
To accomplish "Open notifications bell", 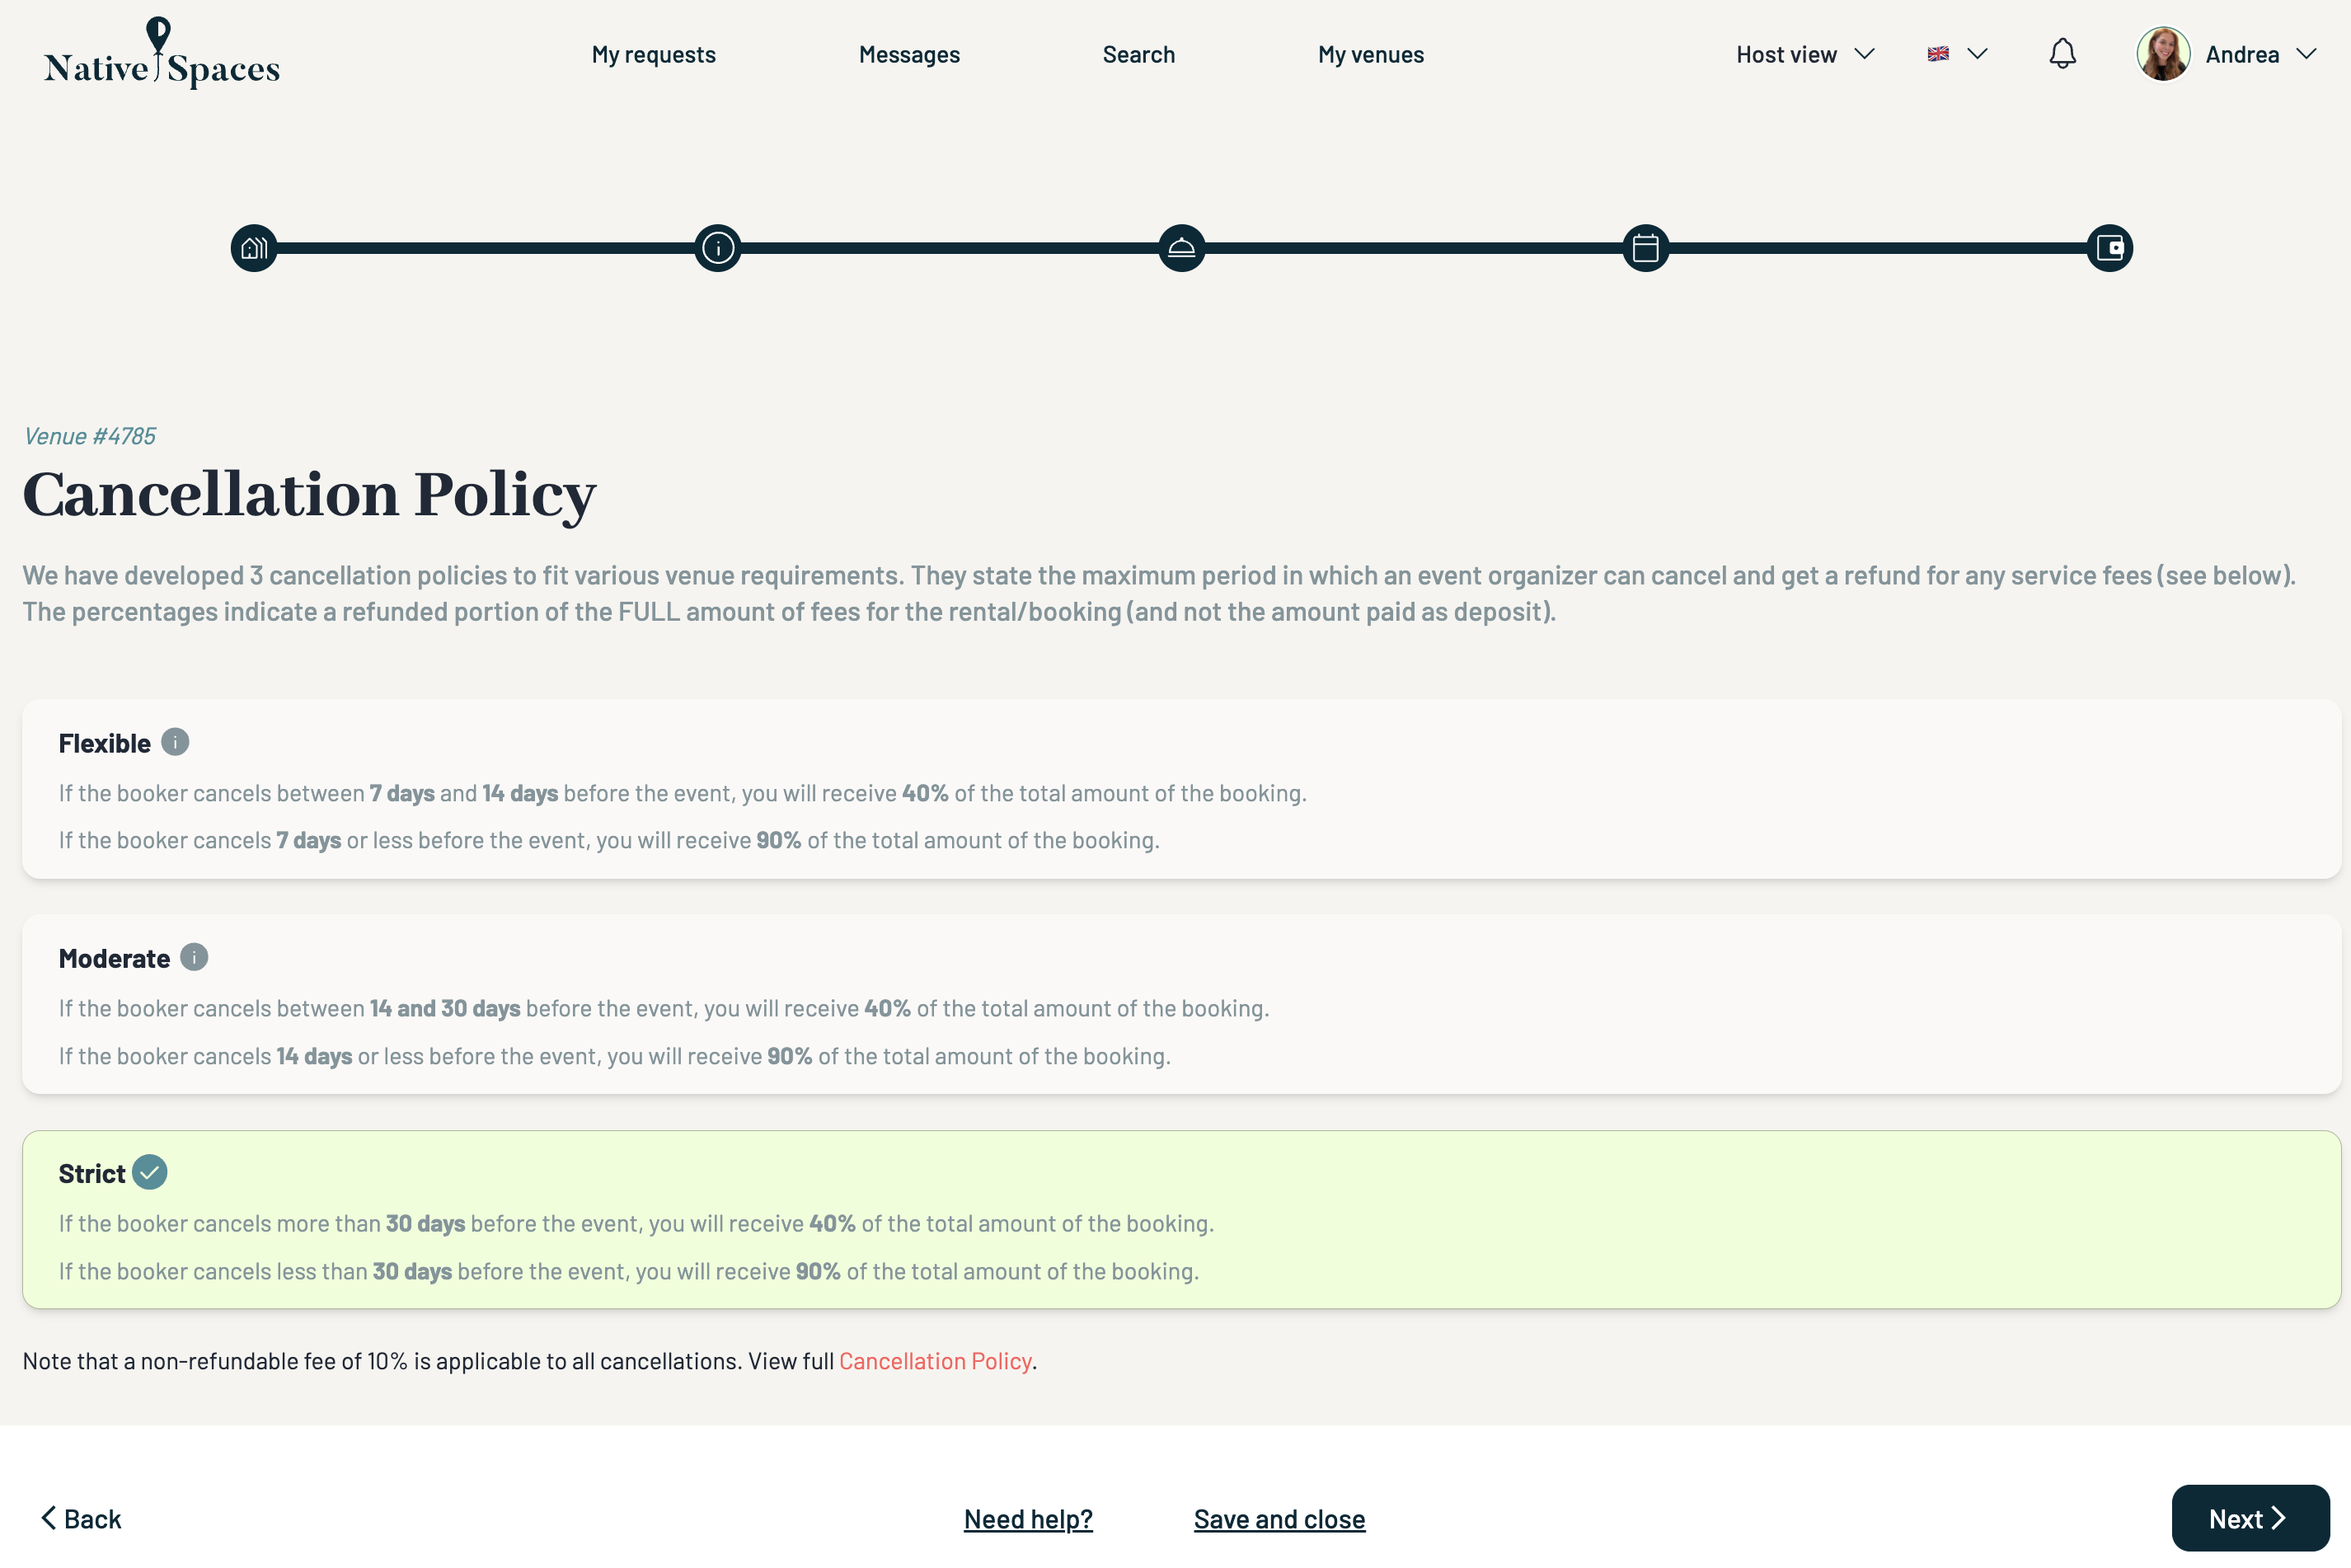I will [2062, 54].
